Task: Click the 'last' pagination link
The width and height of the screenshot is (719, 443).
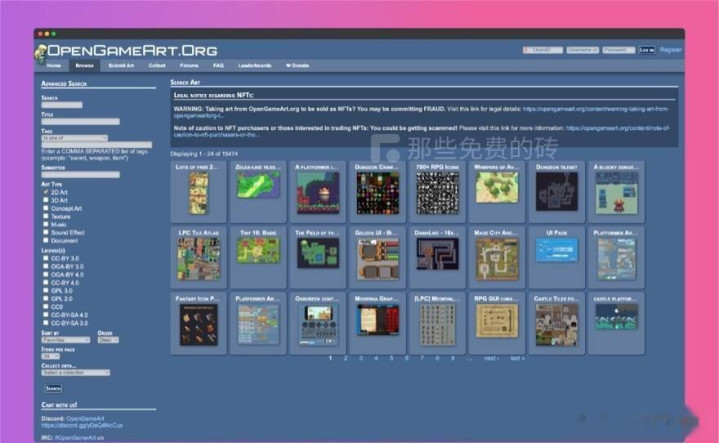Action: click(x=517, y=358)
